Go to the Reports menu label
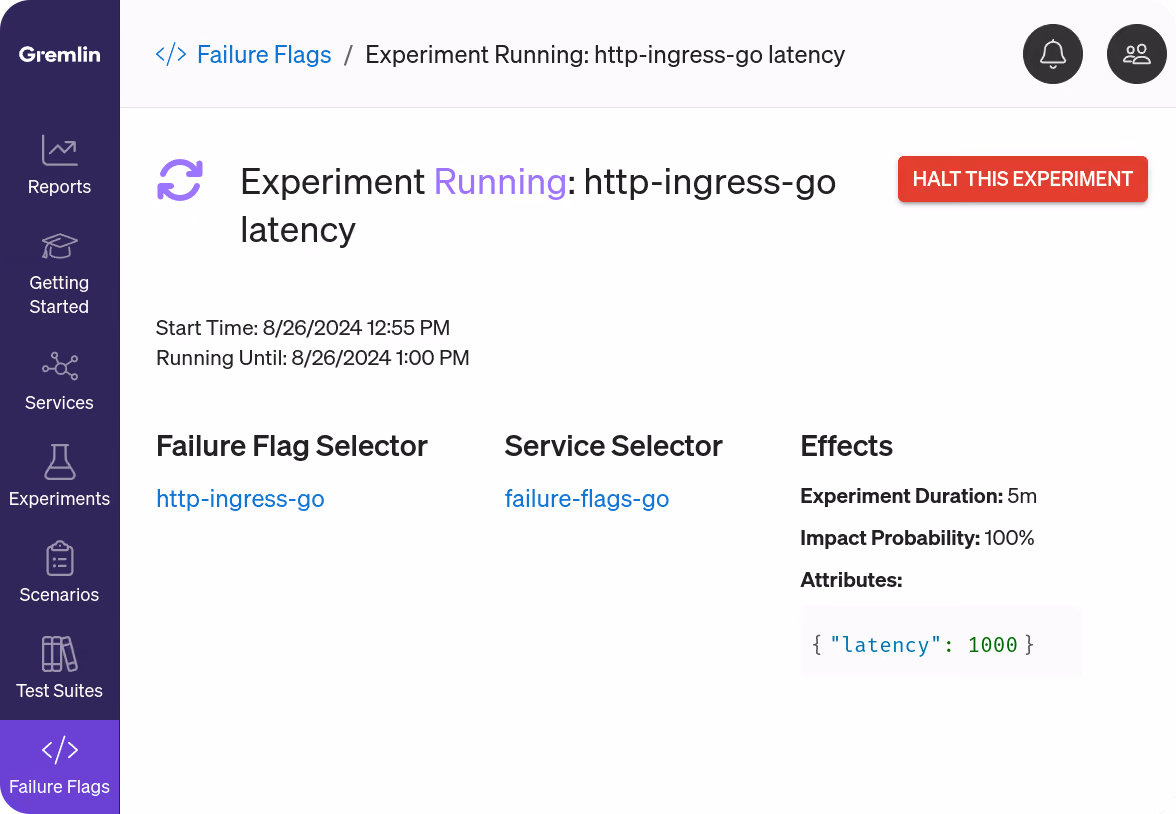 coord(59,187)
